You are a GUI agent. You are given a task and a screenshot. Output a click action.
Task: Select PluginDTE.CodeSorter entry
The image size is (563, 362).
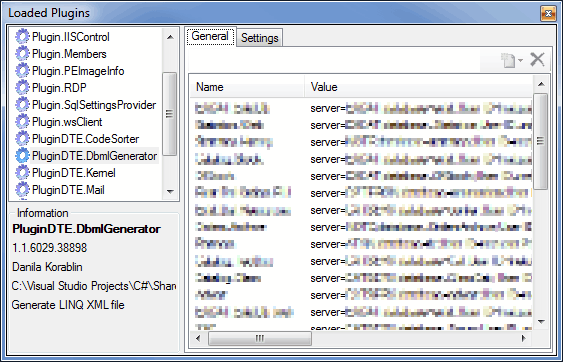point(85,139)
